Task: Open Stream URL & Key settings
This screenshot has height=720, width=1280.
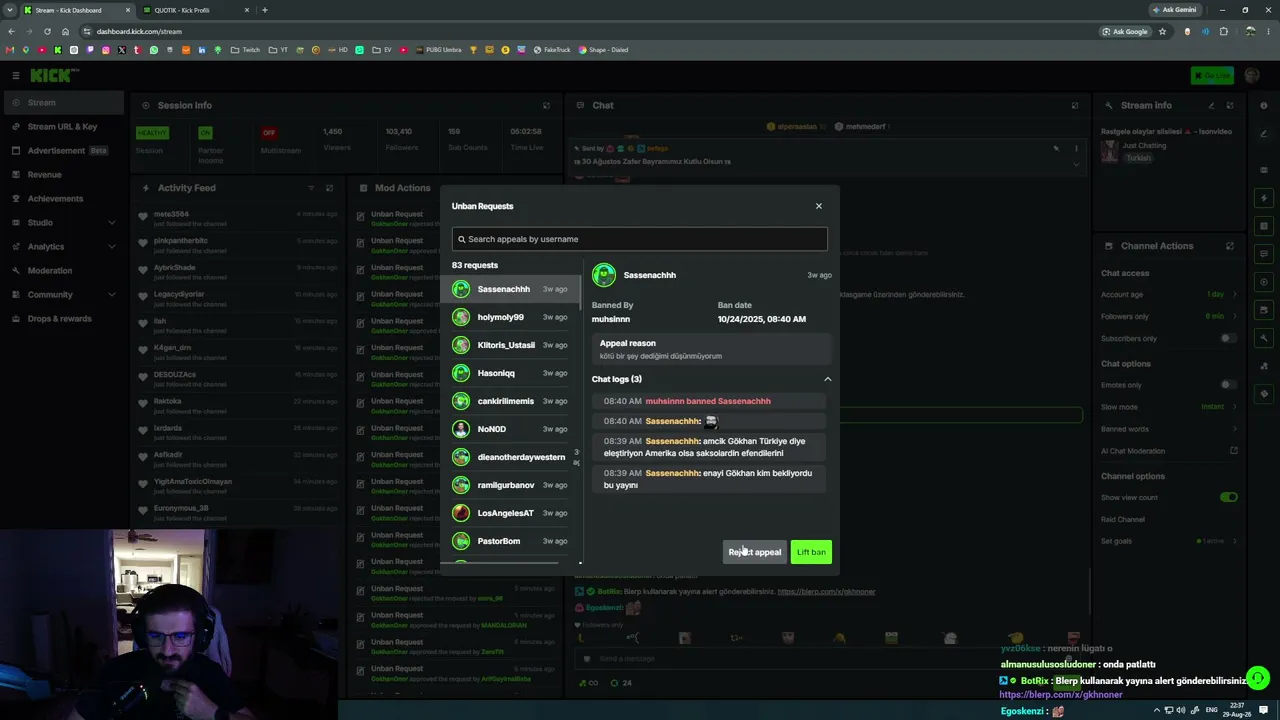Action: coord(62,127)
